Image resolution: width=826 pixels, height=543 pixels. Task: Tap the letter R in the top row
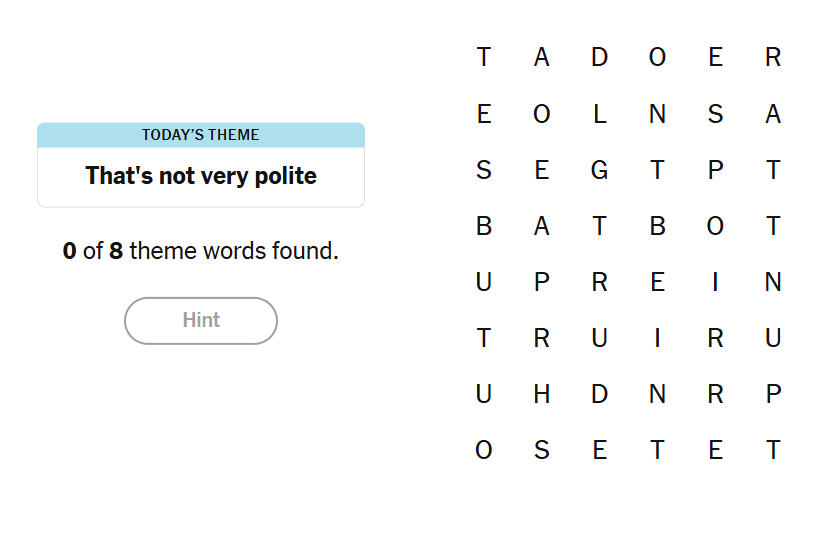click(772, 58)
